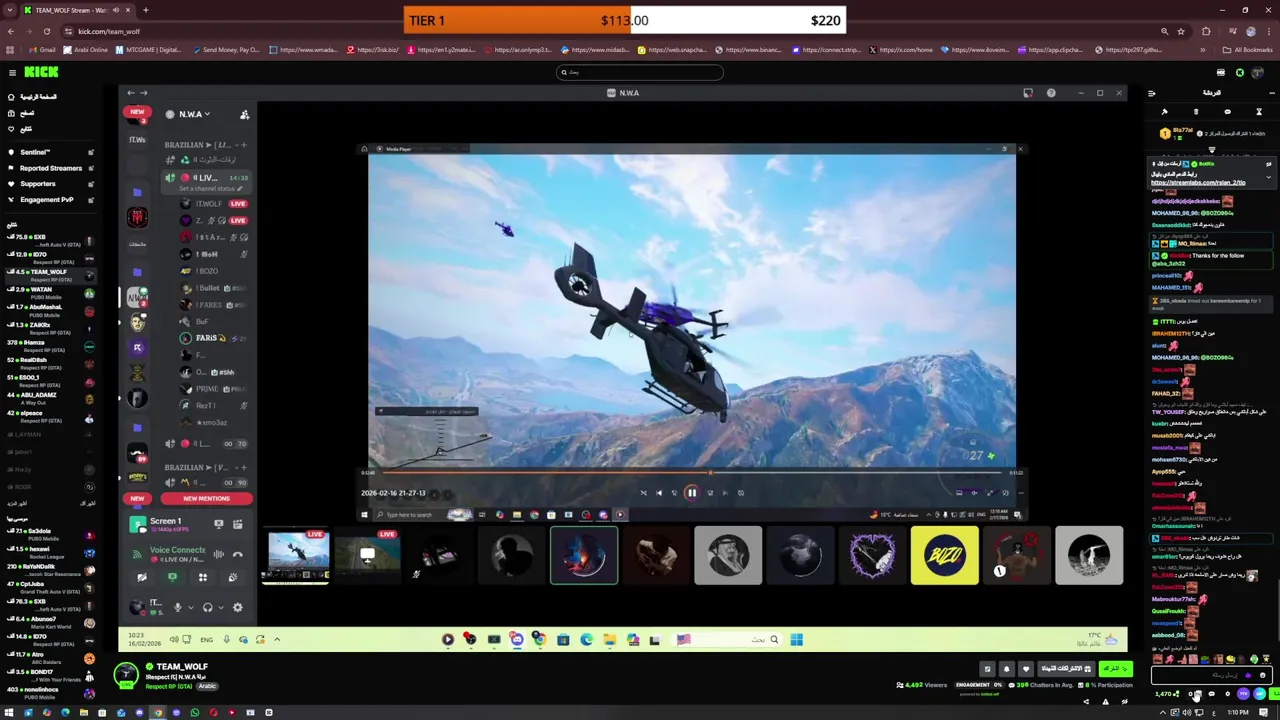
Task: Collapse the Kick chat panel arrow
Action: coord(1152,93)
